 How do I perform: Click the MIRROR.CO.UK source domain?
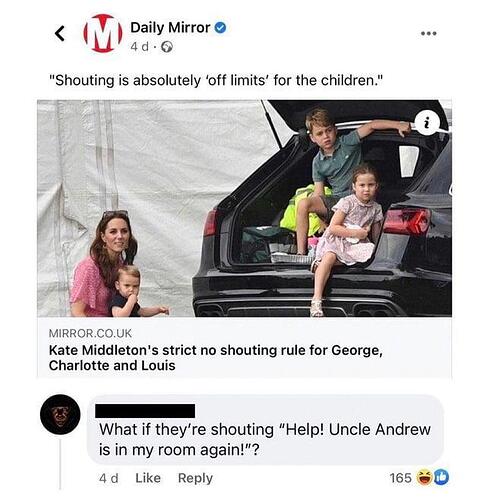click(x=90, y=333)
